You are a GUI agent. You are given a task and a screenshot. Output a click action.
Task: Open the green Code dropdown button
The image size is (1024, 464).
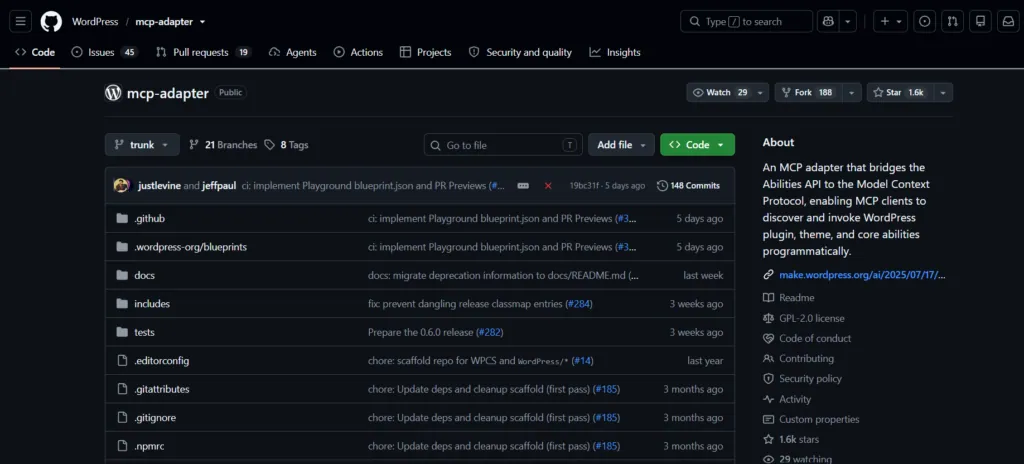point(697,144)
